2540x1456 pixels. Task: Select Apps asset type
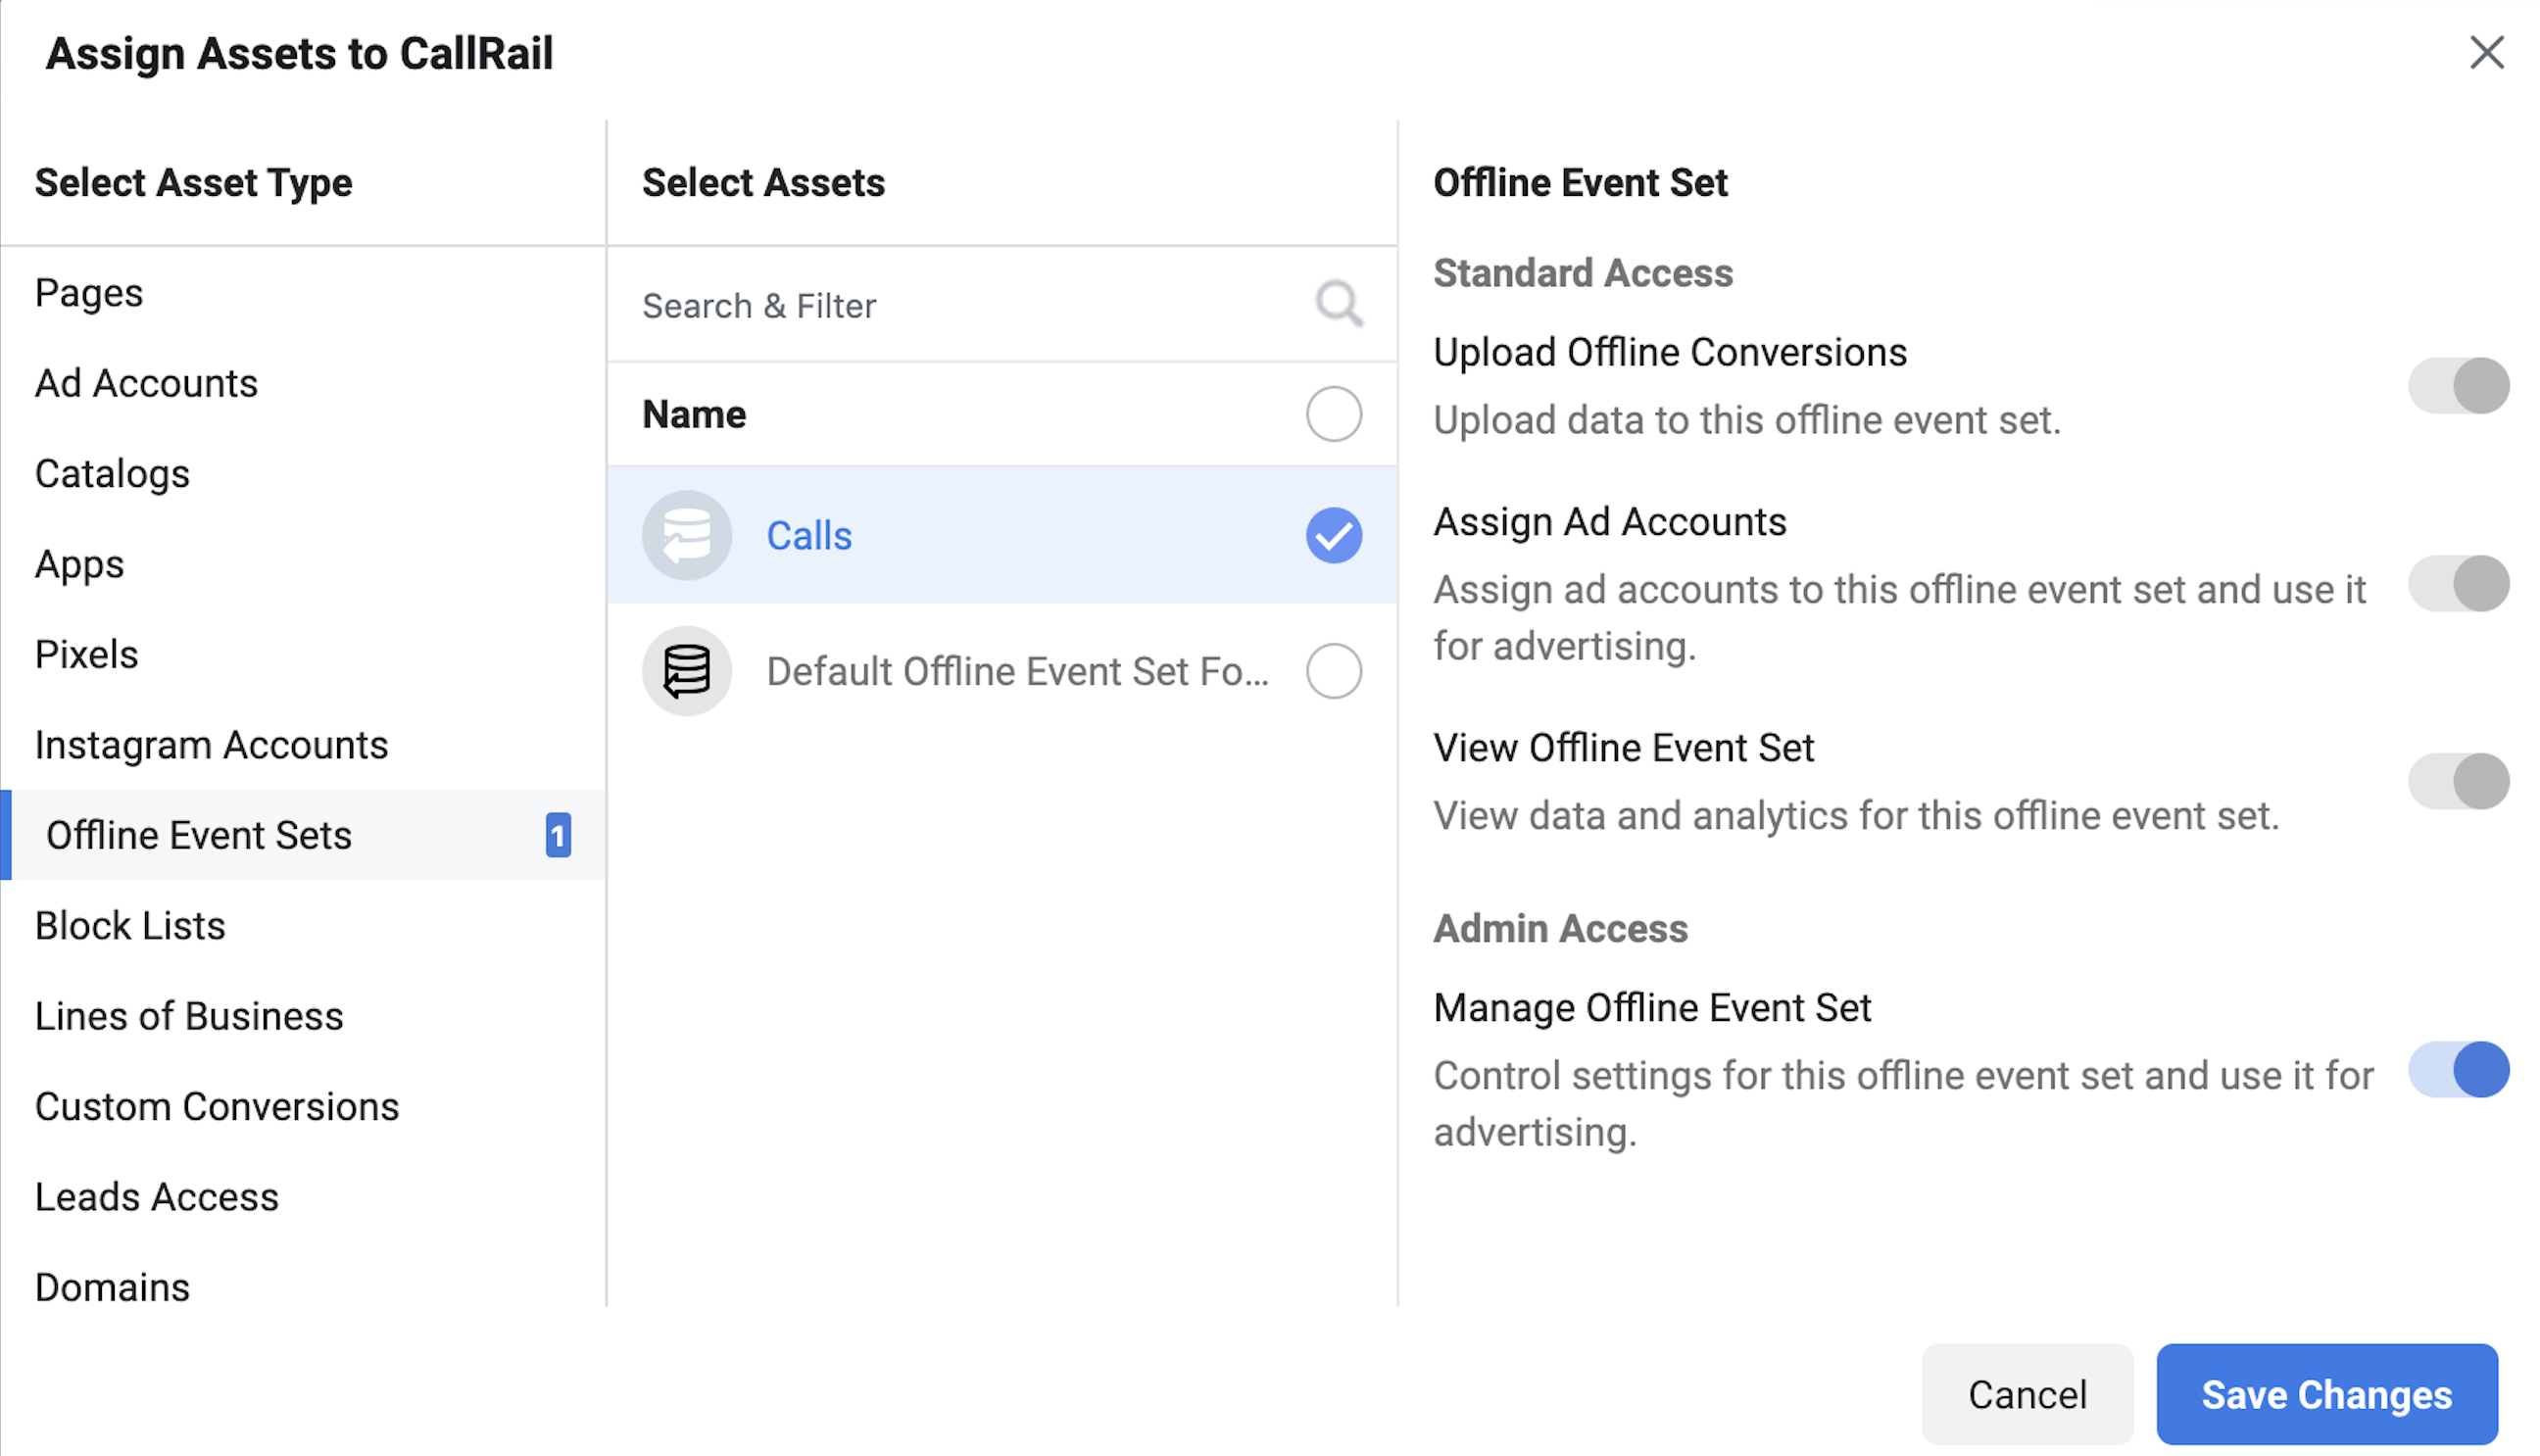pyautogui.click(x=303, y=564)
